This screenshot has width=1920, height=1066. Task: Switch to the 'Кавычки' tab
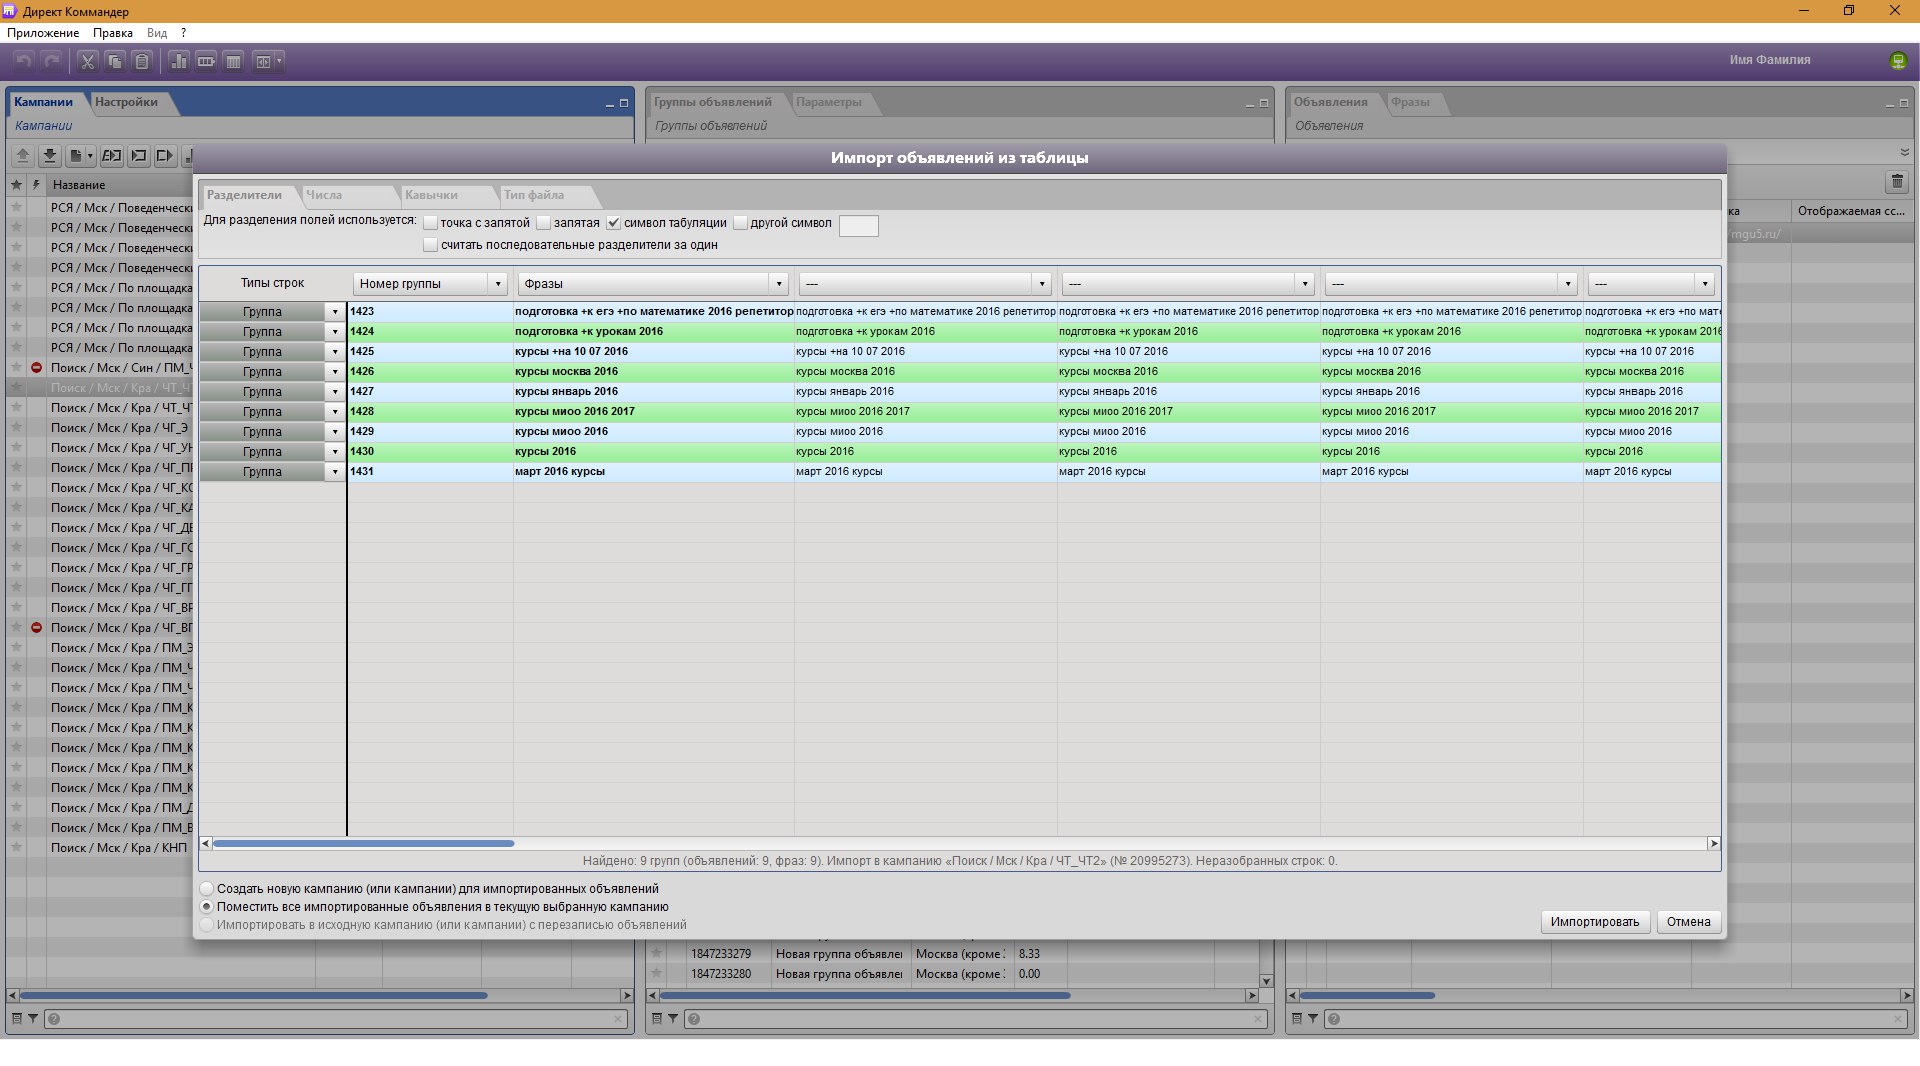click(432, 195)
